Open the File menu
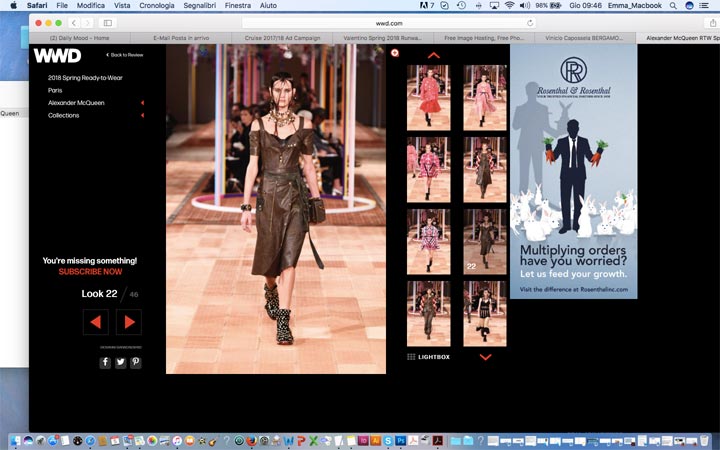Viewport: 720px width, 450px height. 62,6
